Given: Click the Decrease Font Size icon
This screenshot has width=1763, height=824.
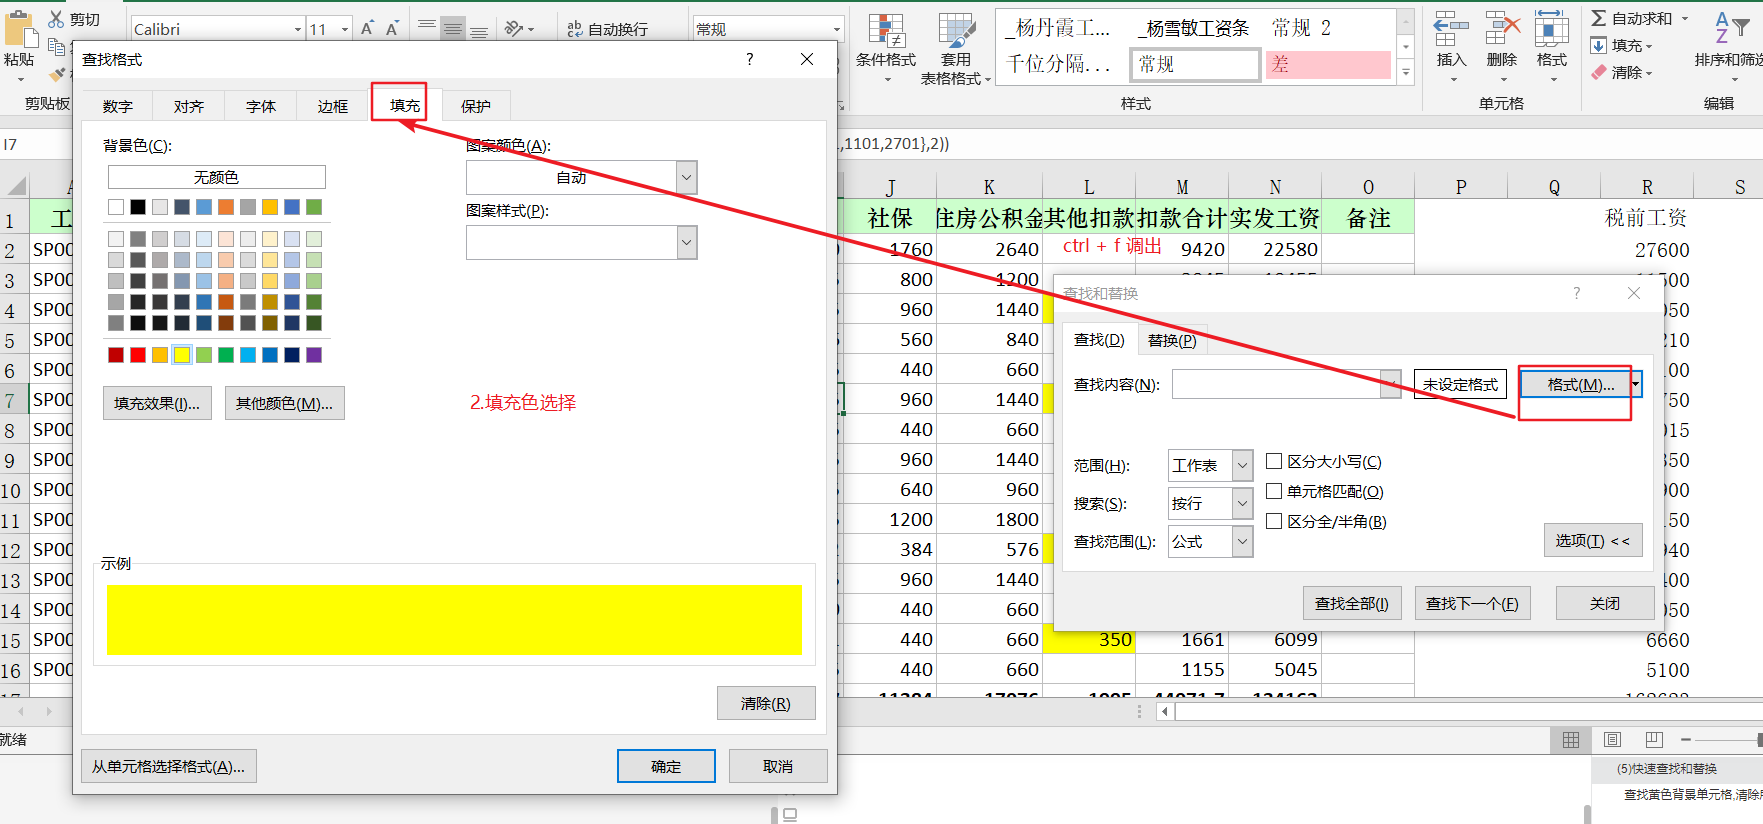Looking at the screenshot, I should pos(392,28).
